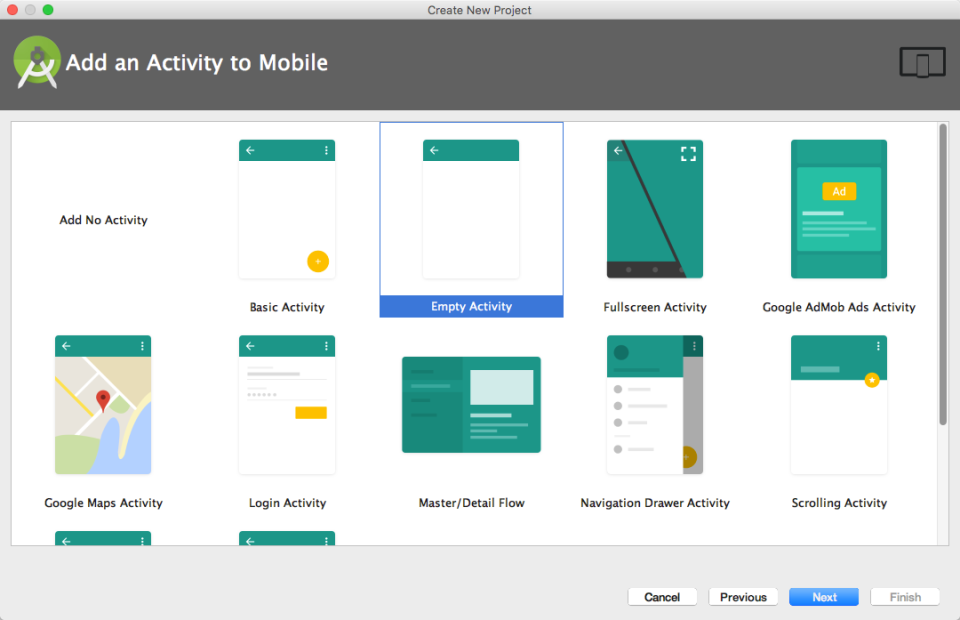Select Google AdMob Ads Activity template
Image resolution: width=960 pixels, height=620 pixels.
[x=839, y=209]
